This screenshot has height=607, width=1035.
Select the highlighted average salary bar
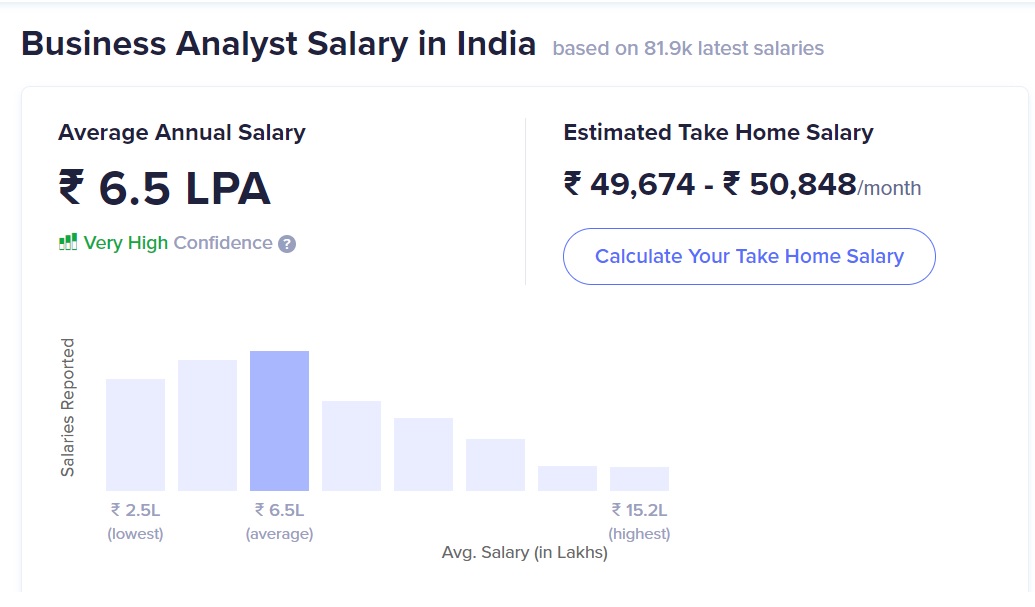point(279,421)
